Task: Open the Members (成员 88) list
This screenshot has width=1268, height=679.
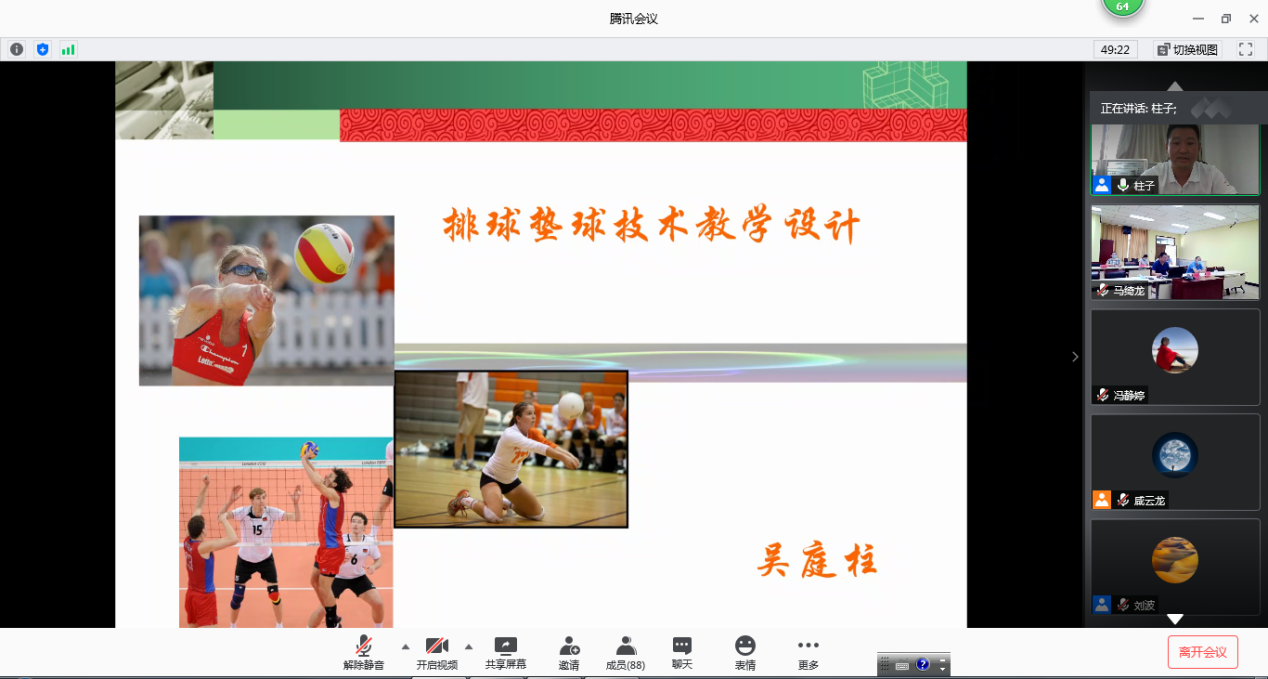Action: (x=626, y=653)
